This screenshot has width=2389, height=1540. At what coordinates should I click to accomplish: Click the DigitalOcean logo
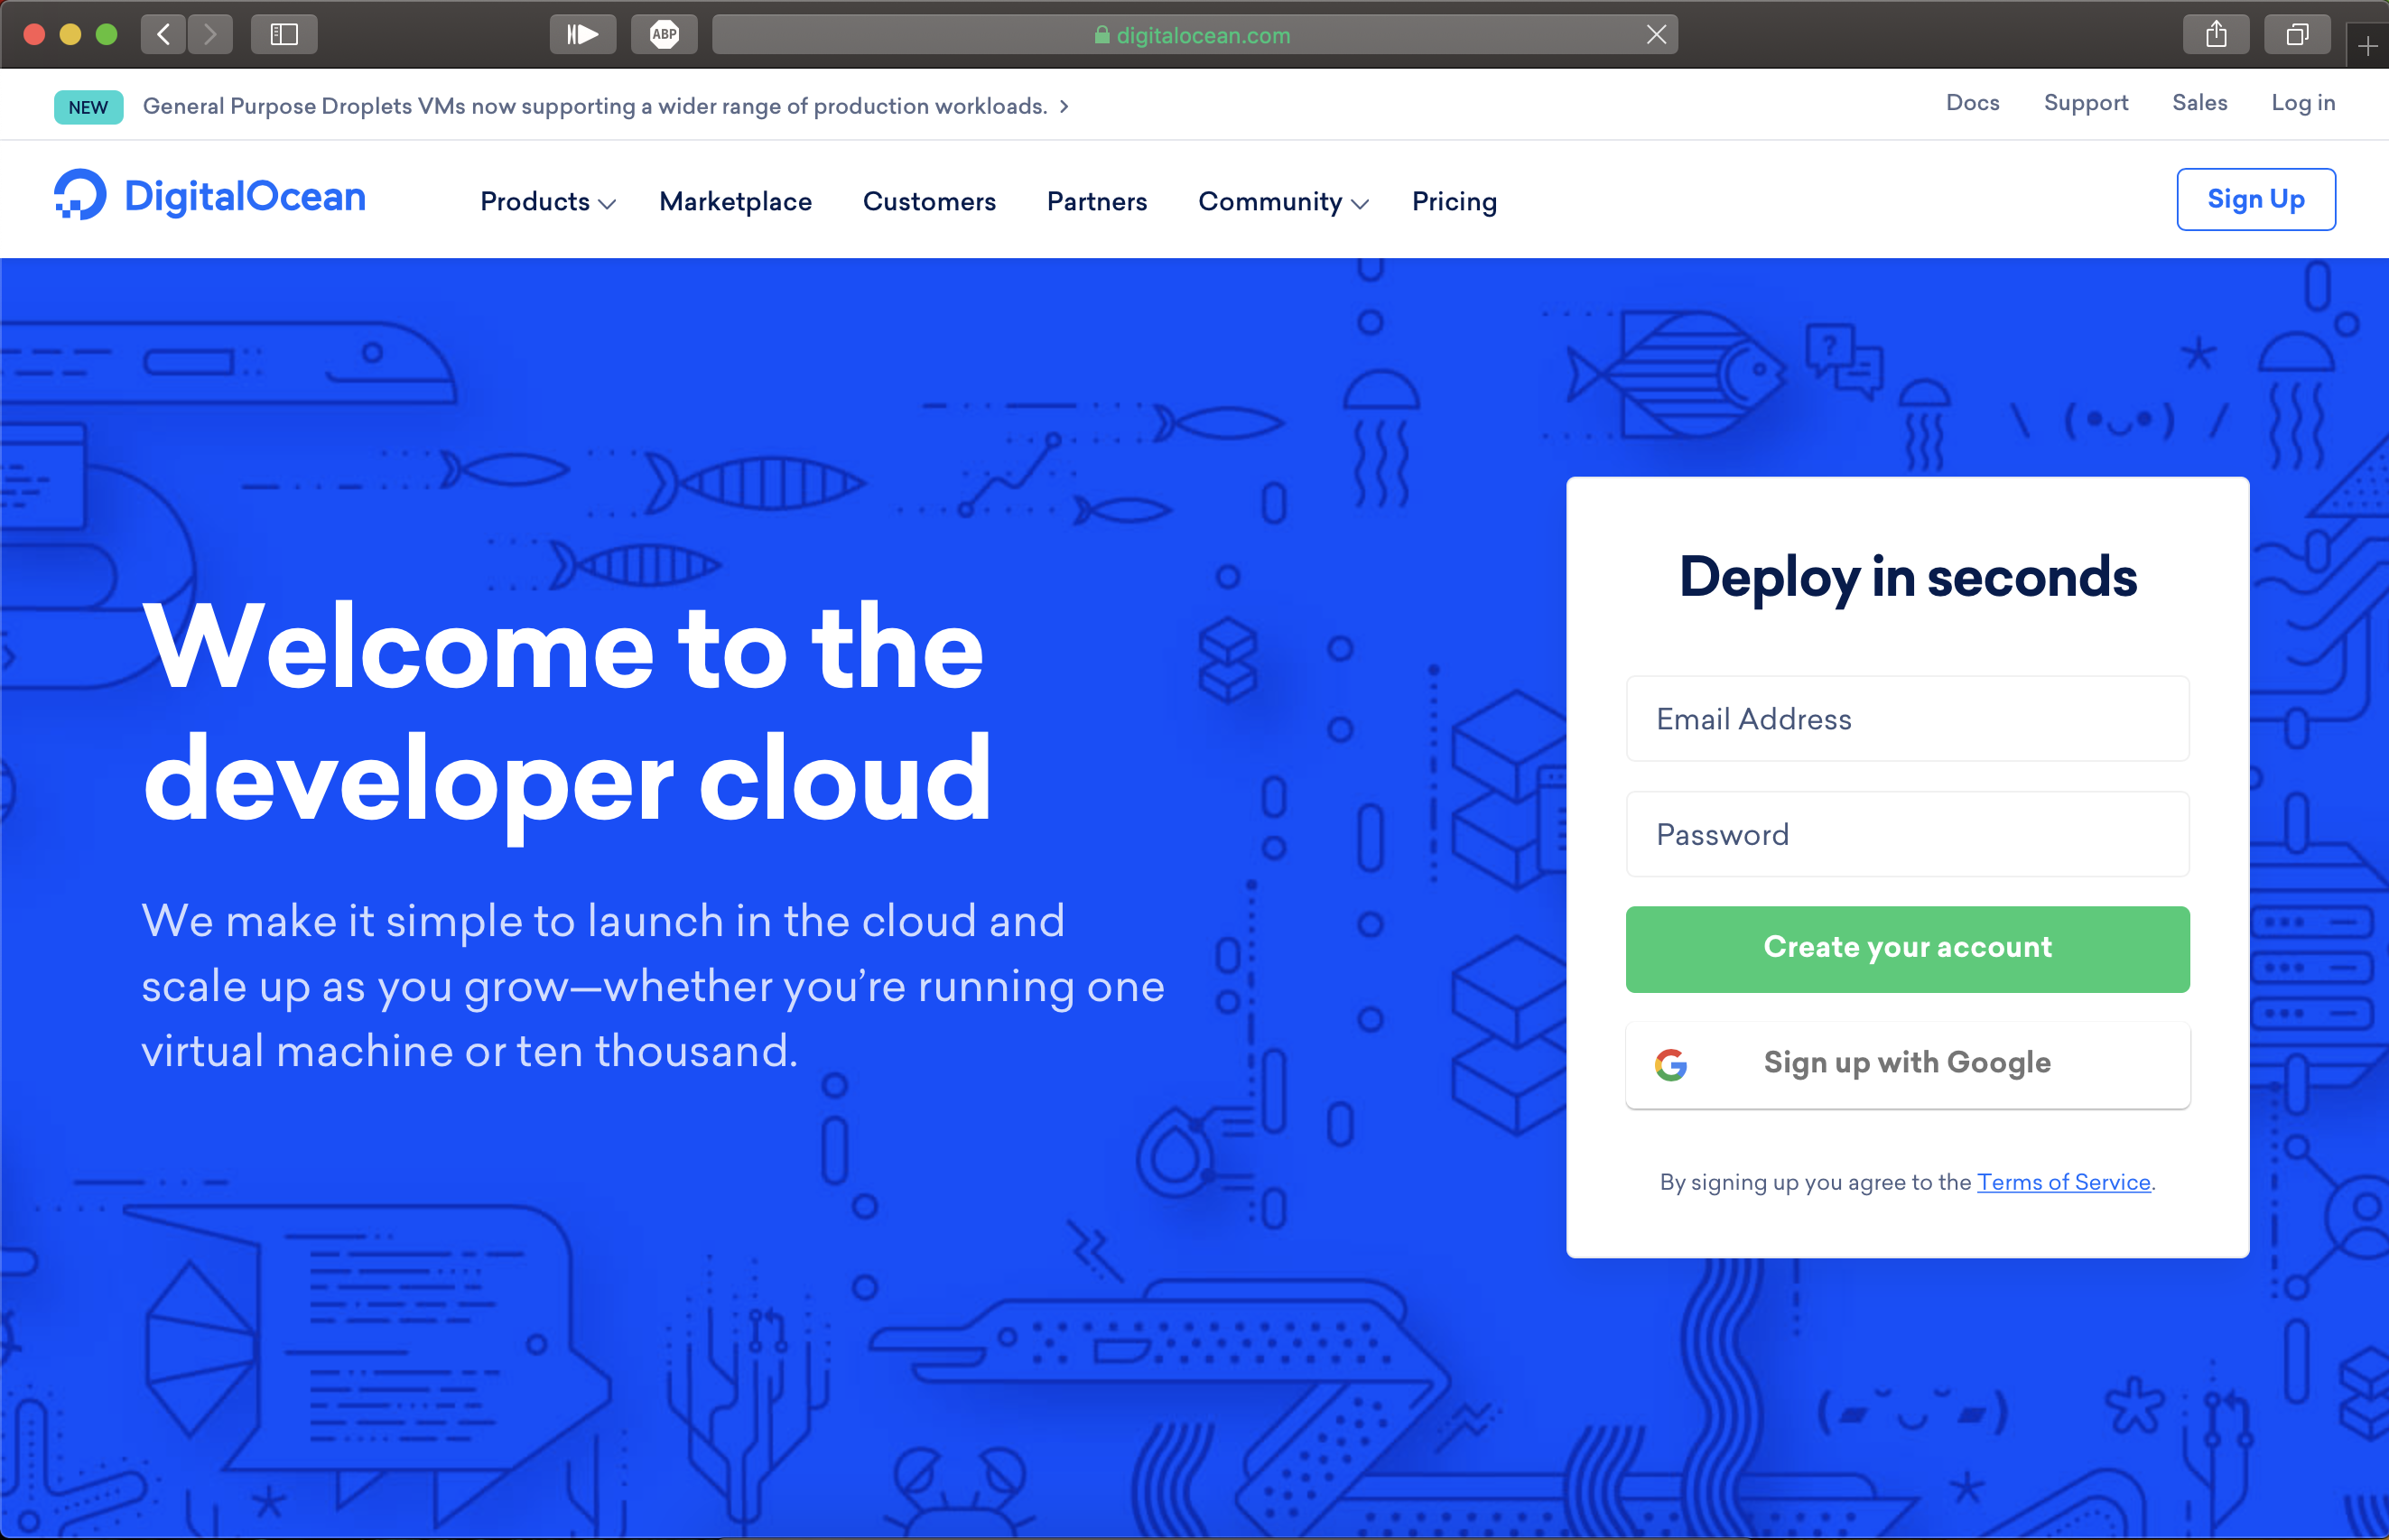point(210,196)
